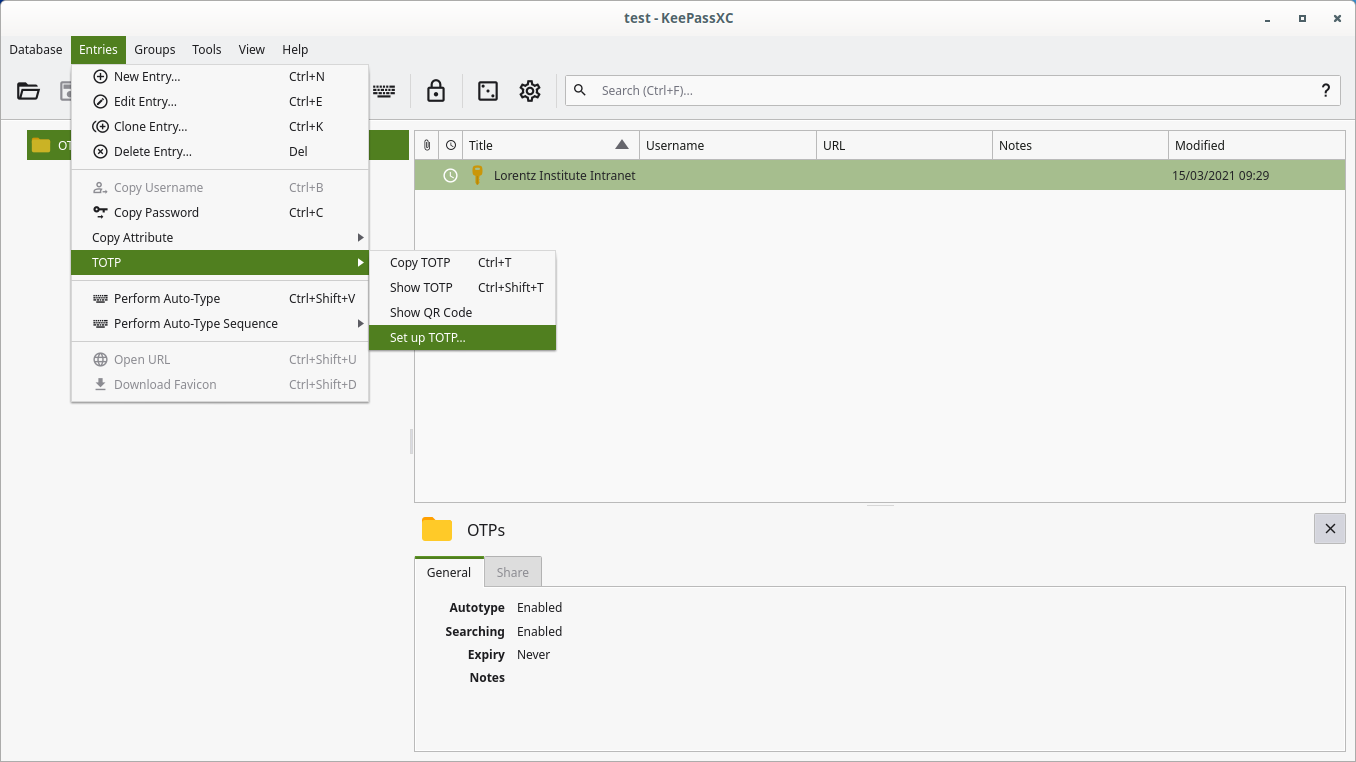Click the Auto-Type keyboard toolbar icon

coord(384,91)
